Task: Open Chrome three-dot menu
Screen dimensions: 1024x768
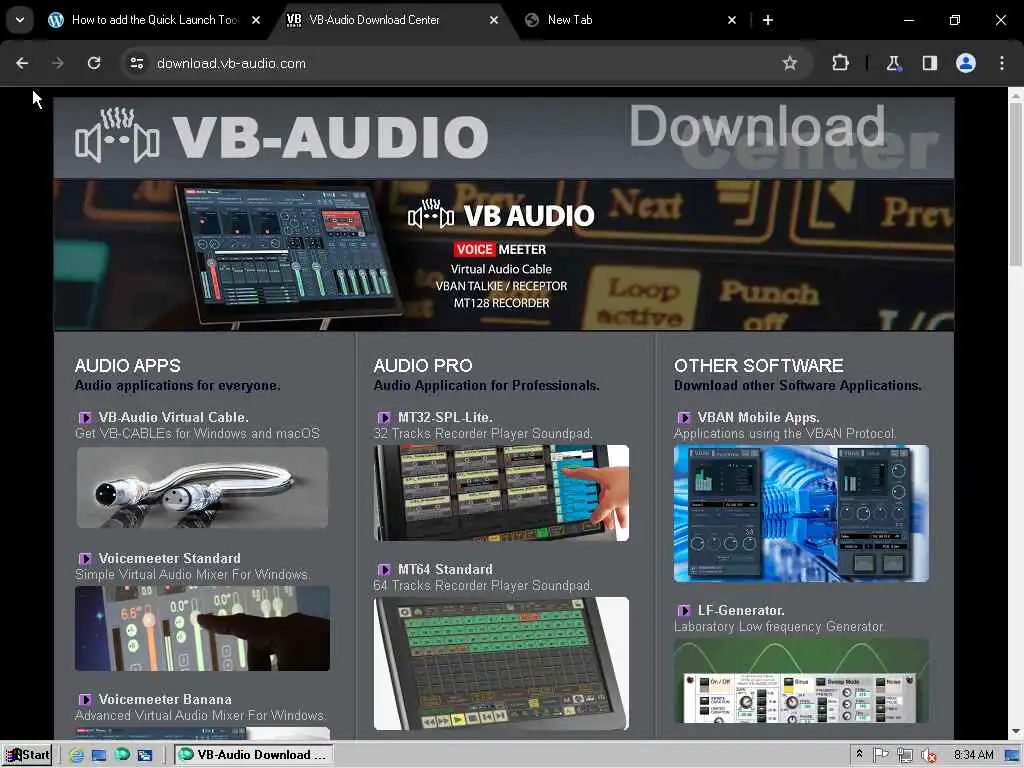Action: coord(1002,63)
